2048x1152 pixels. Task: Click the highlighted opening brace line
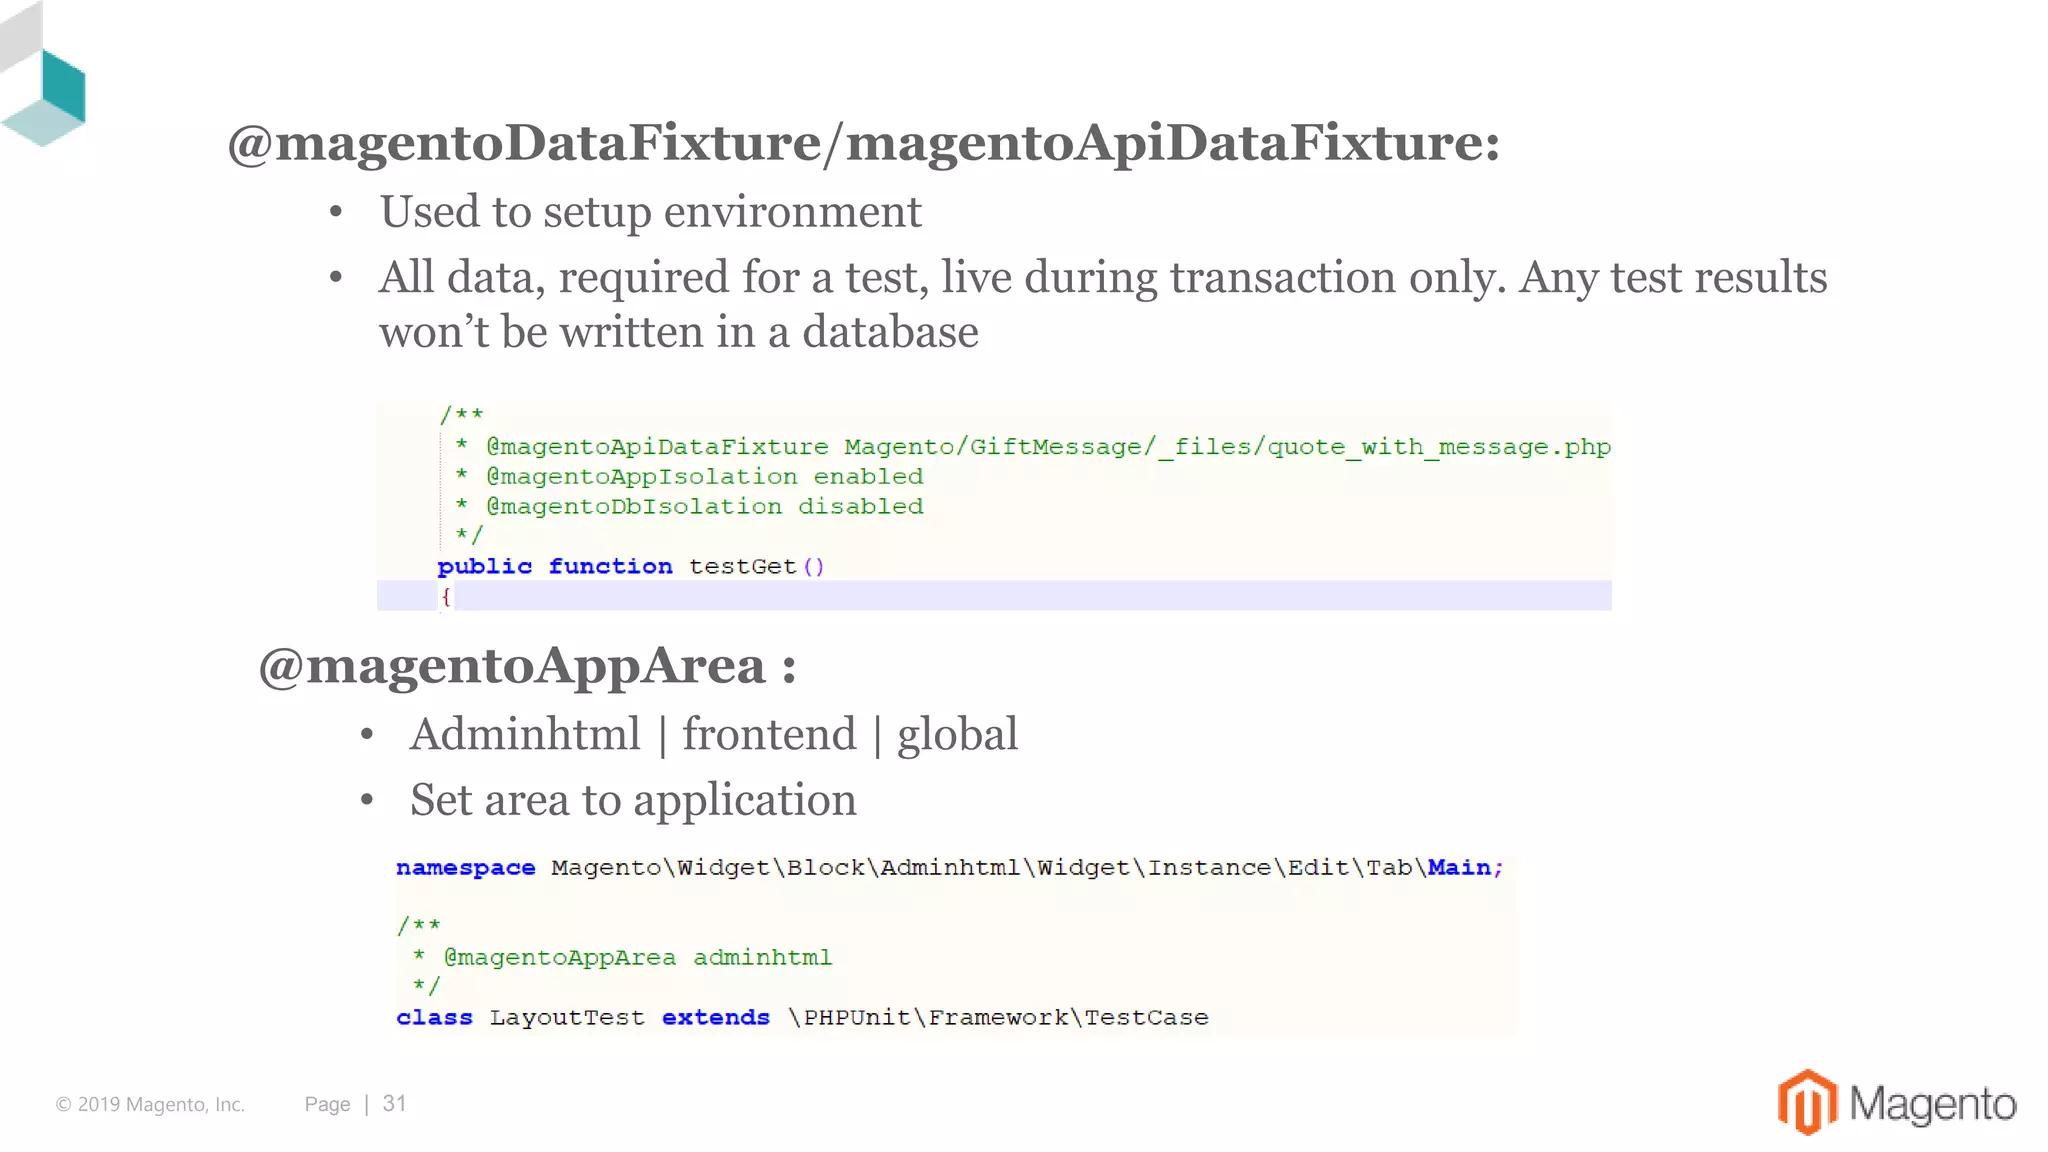[994, 596]
